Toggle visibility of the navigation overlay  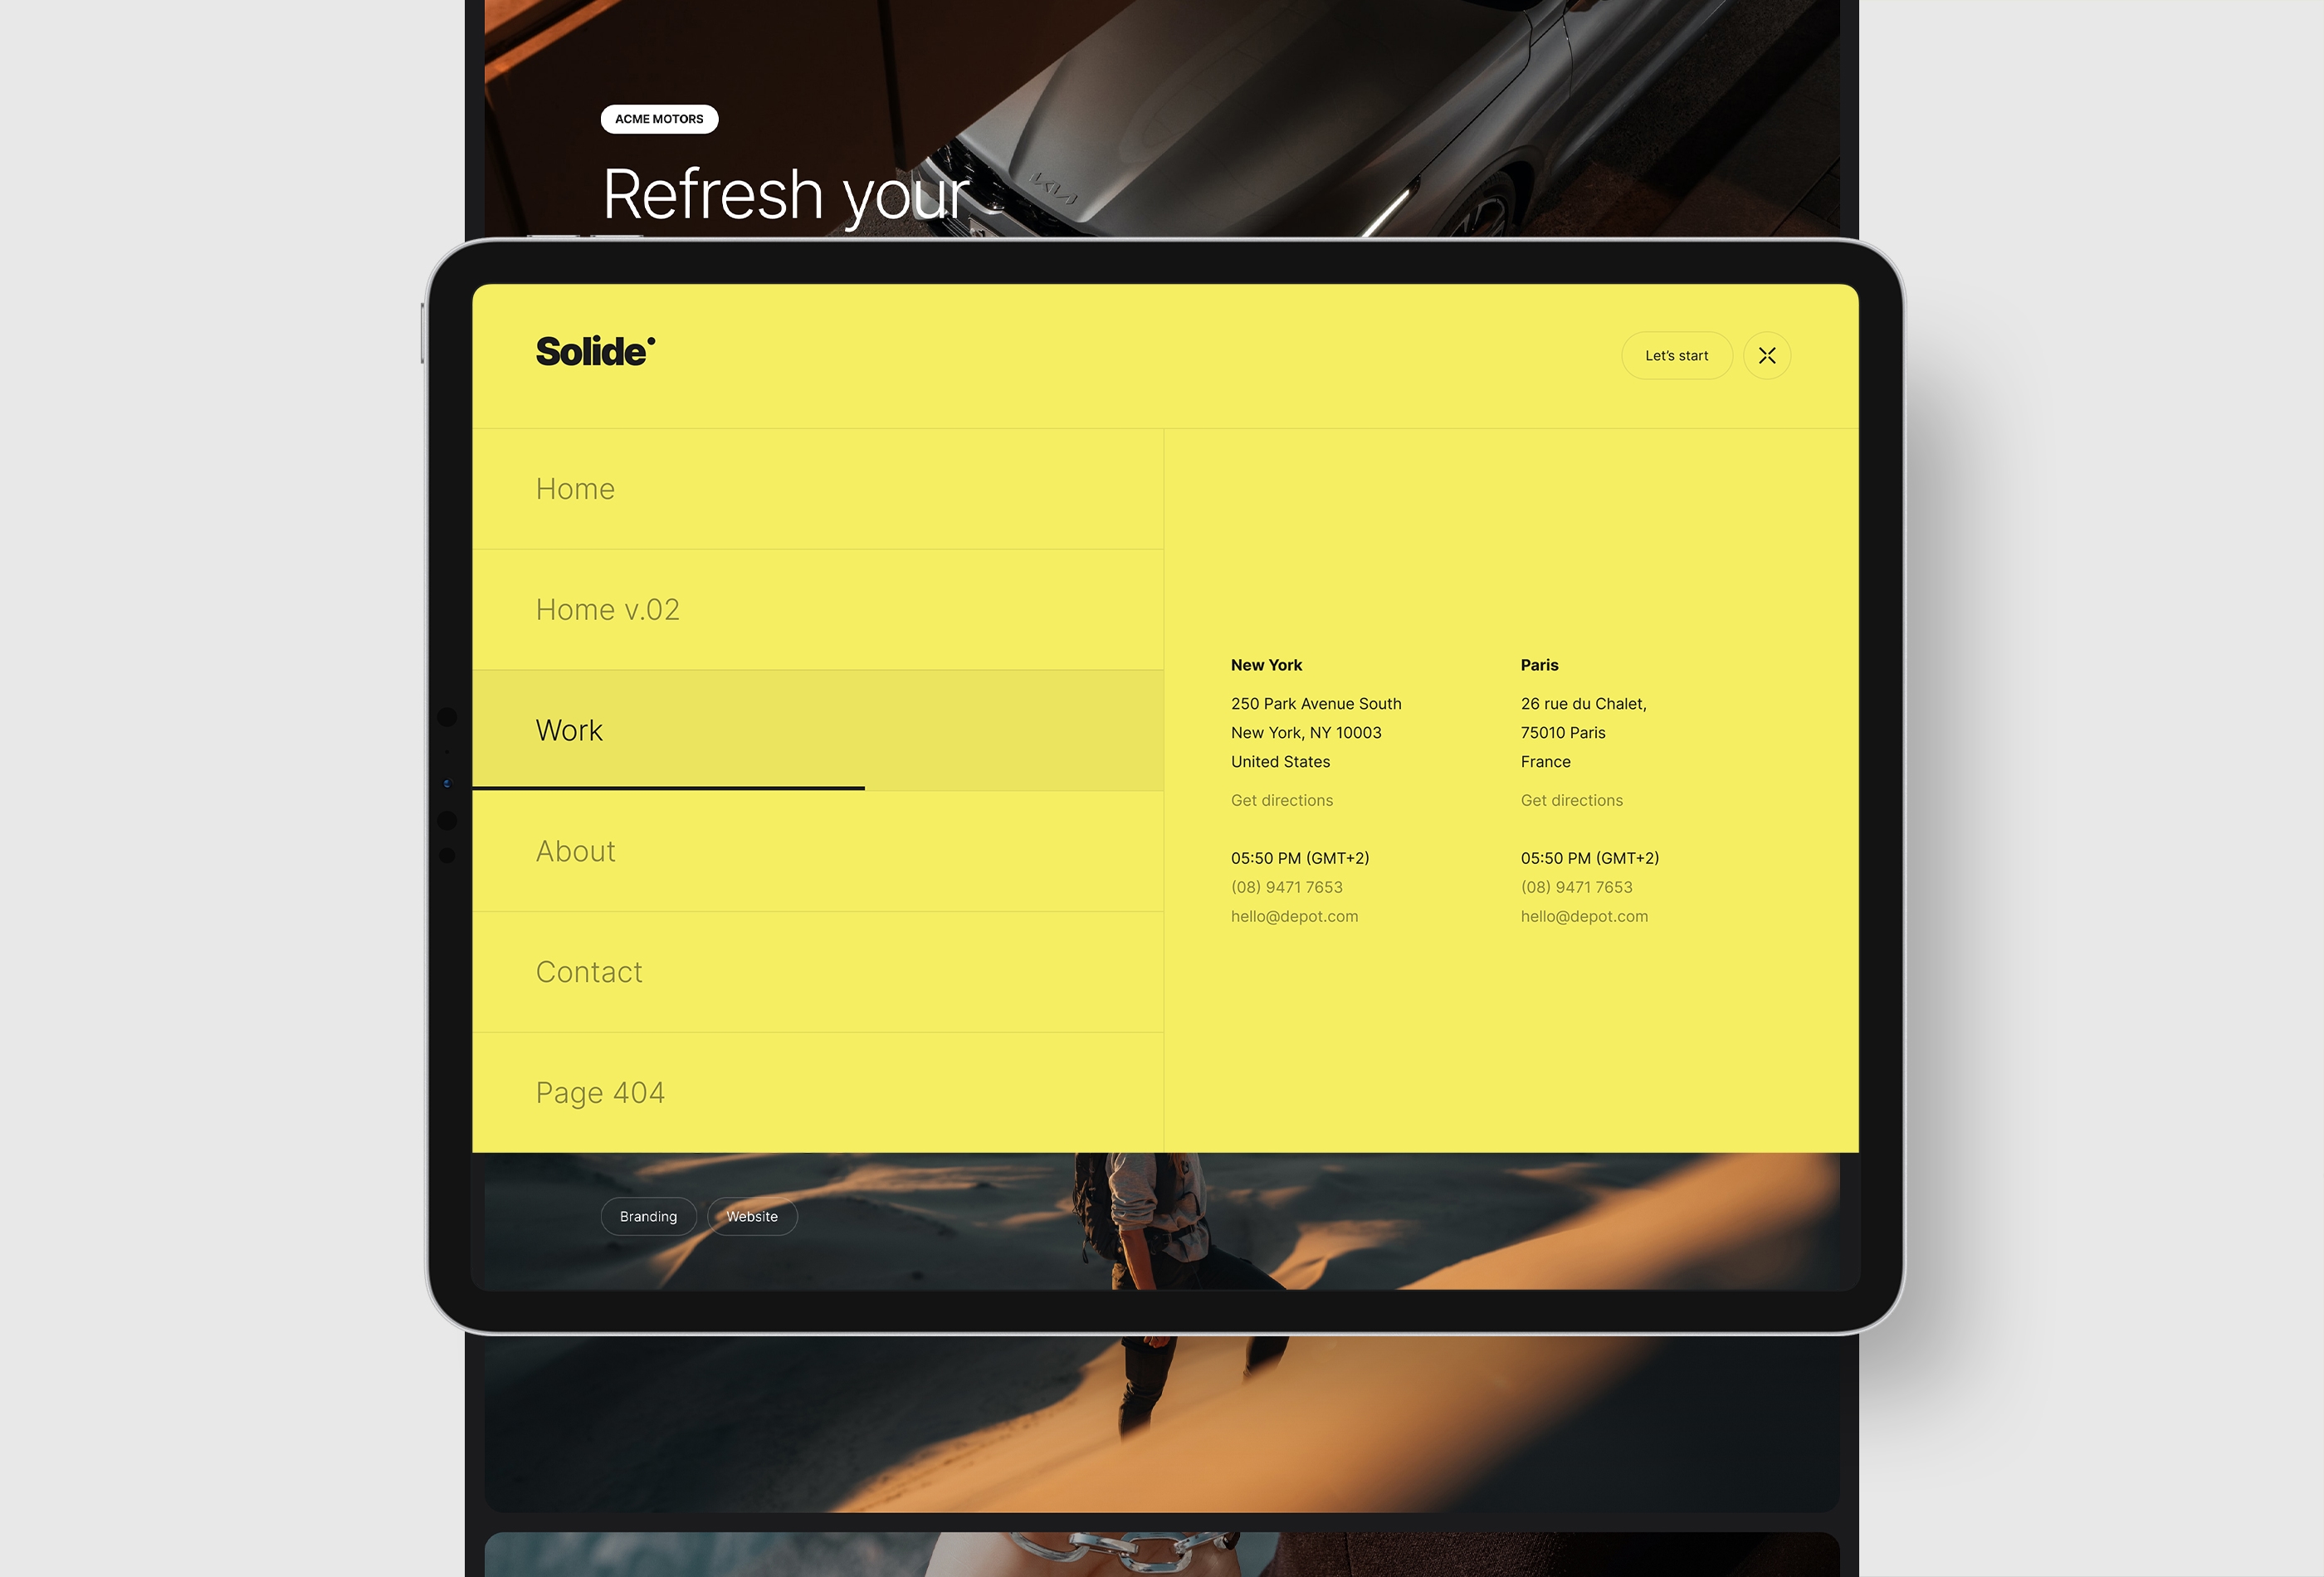pyautogui.click(x=1768, y=354)
